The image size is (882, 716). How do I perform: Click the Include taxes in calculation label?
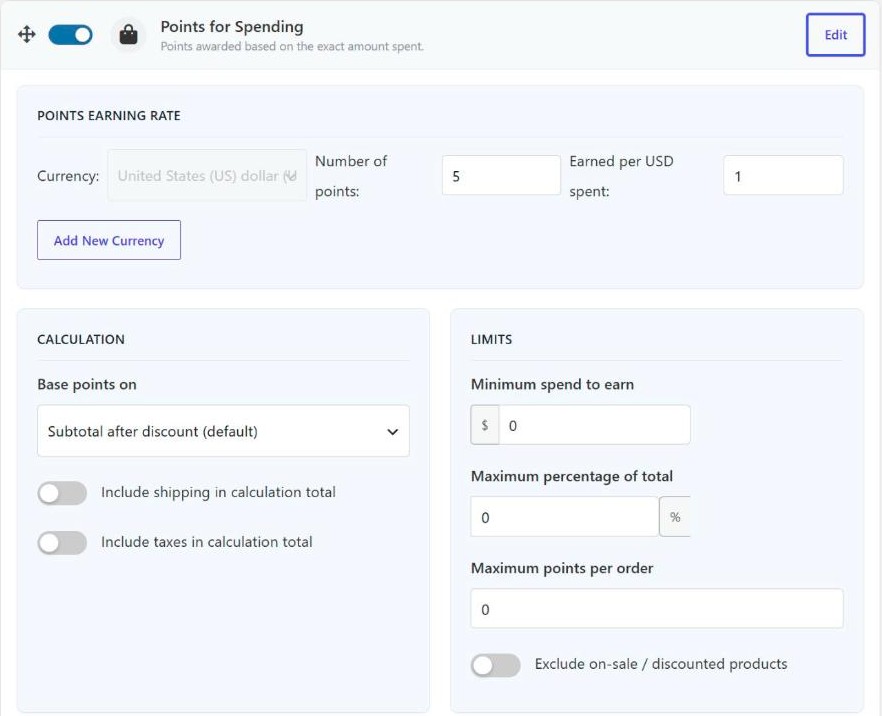pyautogui.click(x=206, y=542)
